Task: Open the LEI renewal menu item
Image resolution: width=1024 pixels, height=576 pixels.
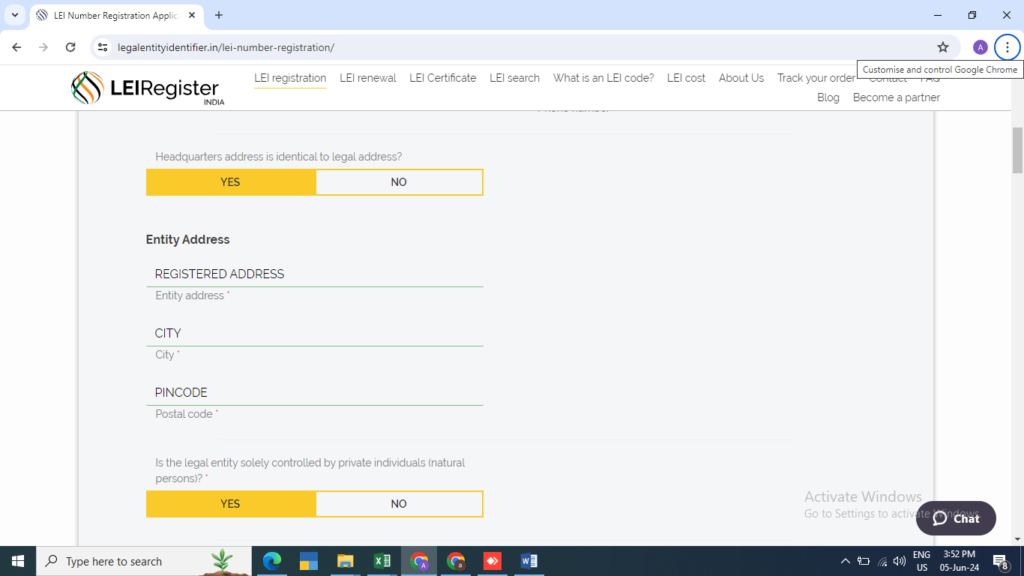Action: coord(368,78)
